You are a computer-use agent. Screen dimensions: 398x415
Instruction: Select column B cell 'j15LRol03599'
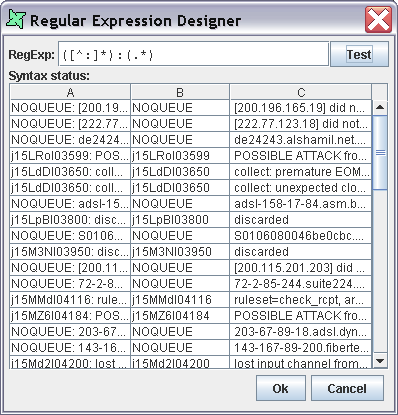coord(180,156)
